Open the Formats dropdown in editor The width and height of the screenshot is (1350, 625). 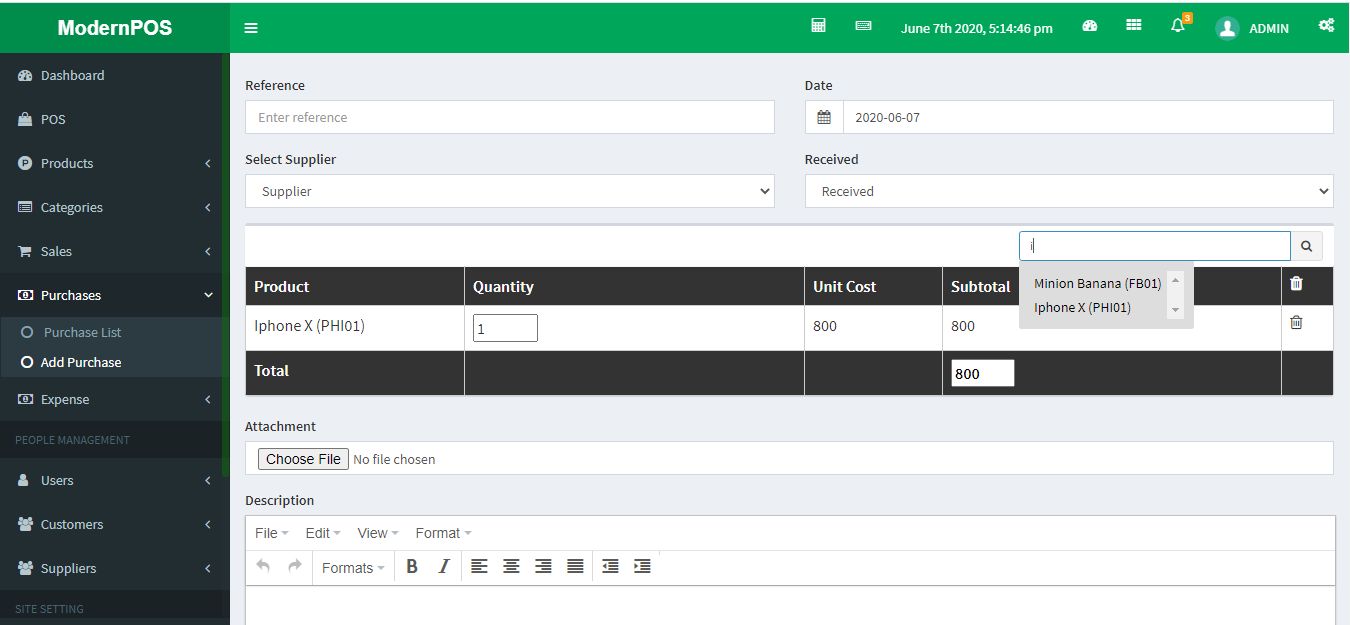point(353,567)
